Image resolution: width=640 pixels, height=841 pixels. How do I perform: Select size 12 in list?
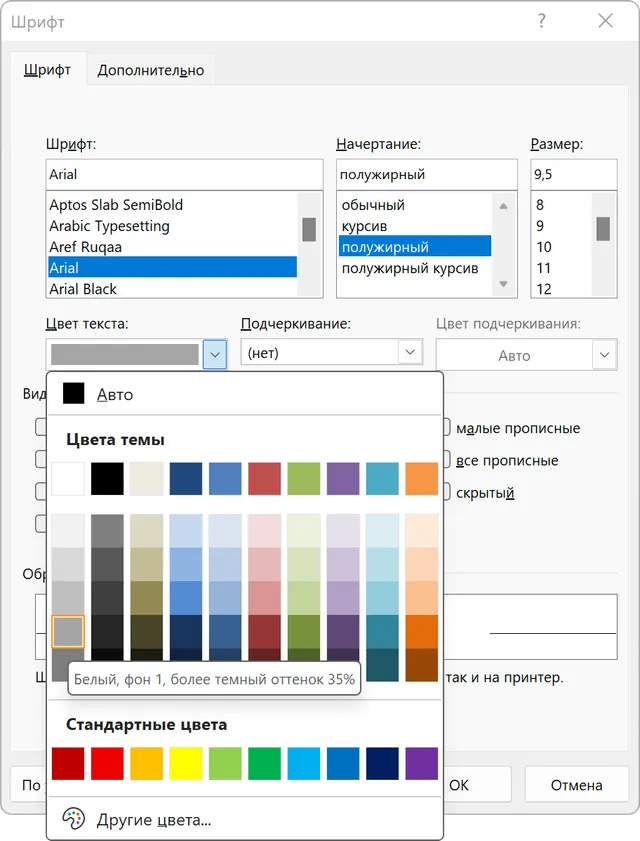[x=563, y=289]
